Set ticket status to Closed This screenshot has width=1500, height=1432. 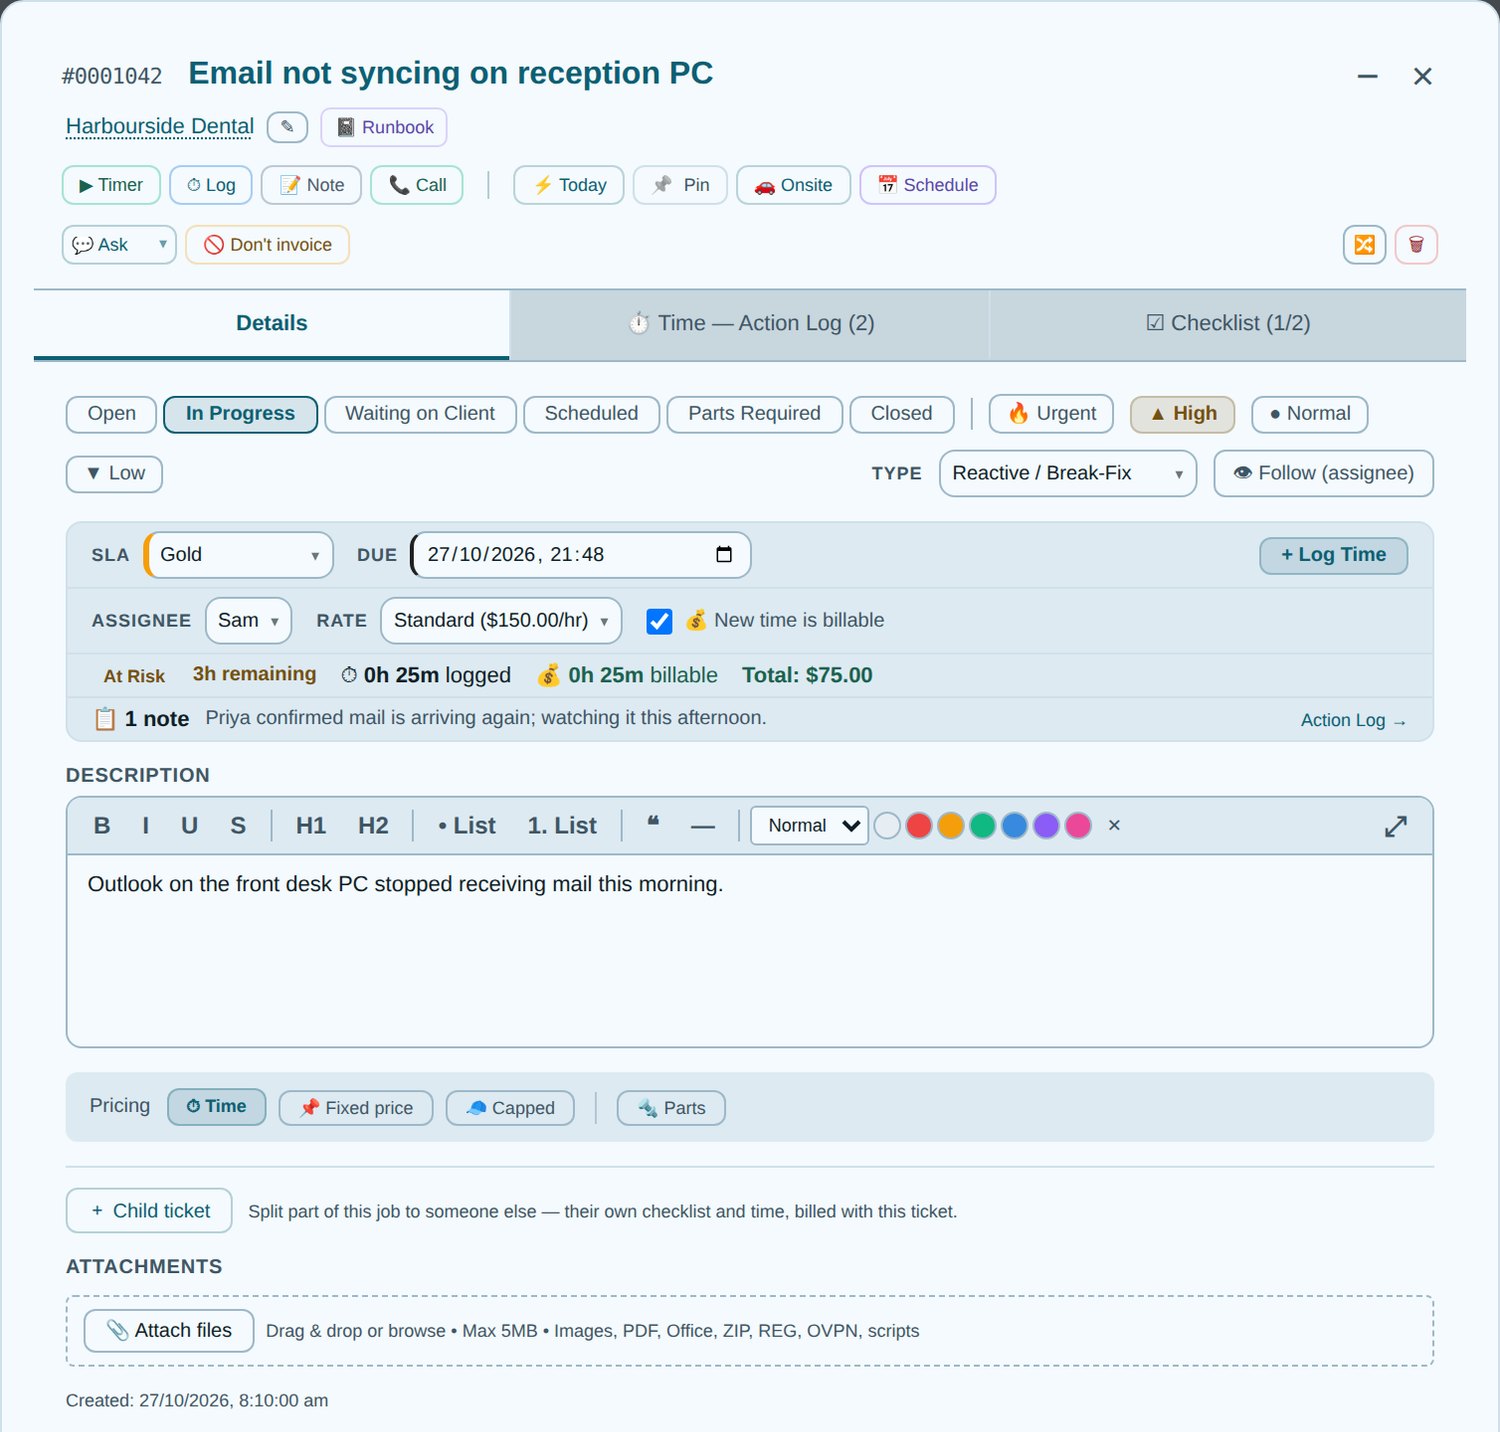[901, 414]
